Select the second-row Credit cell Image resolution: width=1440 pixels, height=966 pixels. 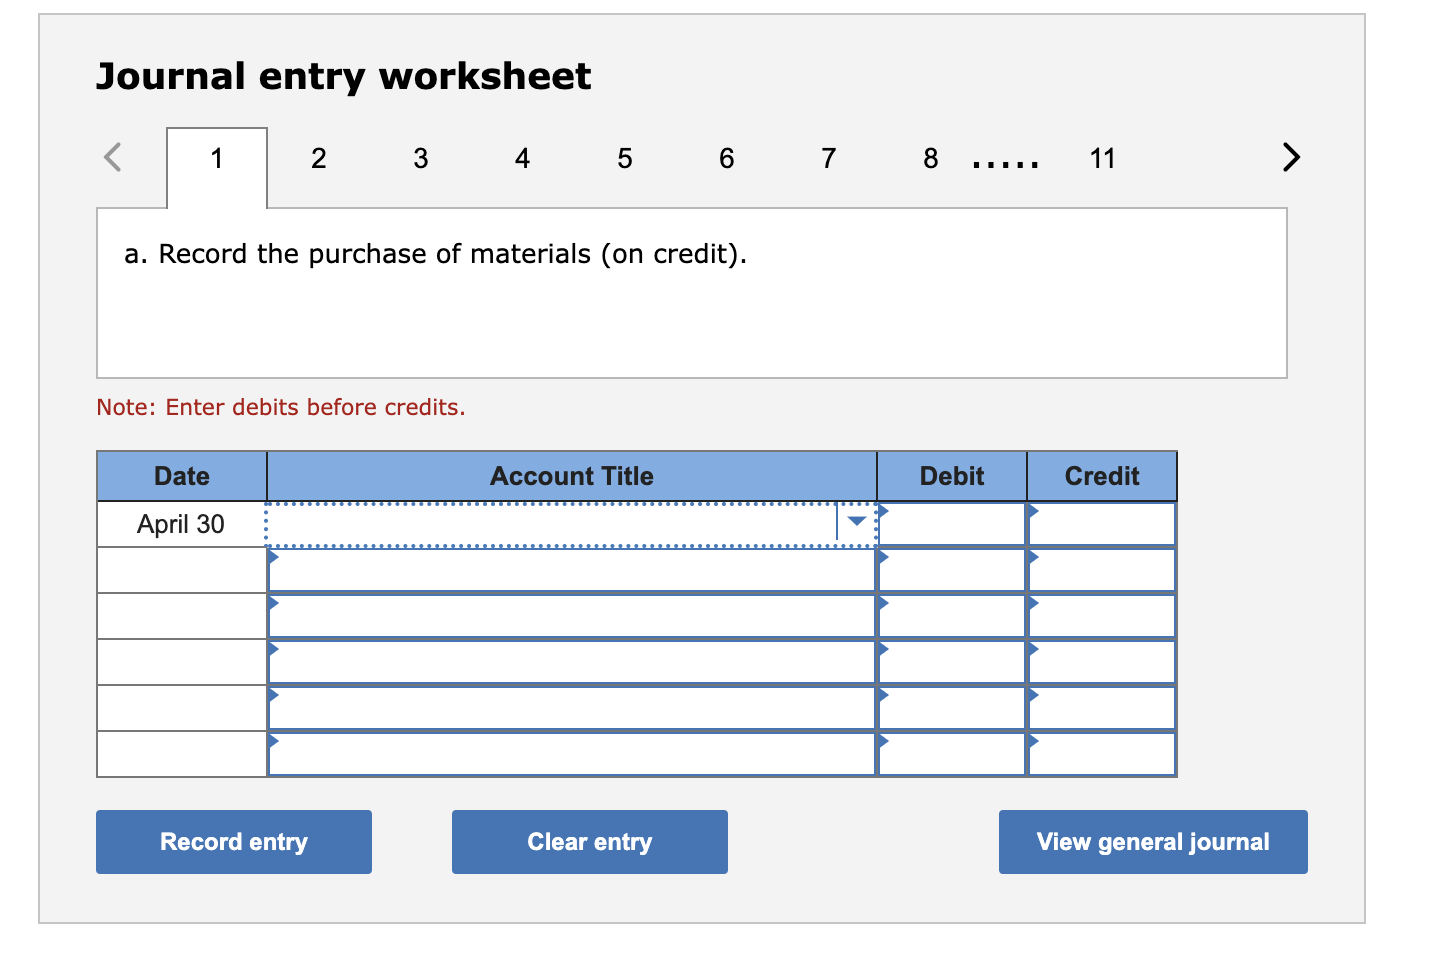click(x=1102, y=570)
